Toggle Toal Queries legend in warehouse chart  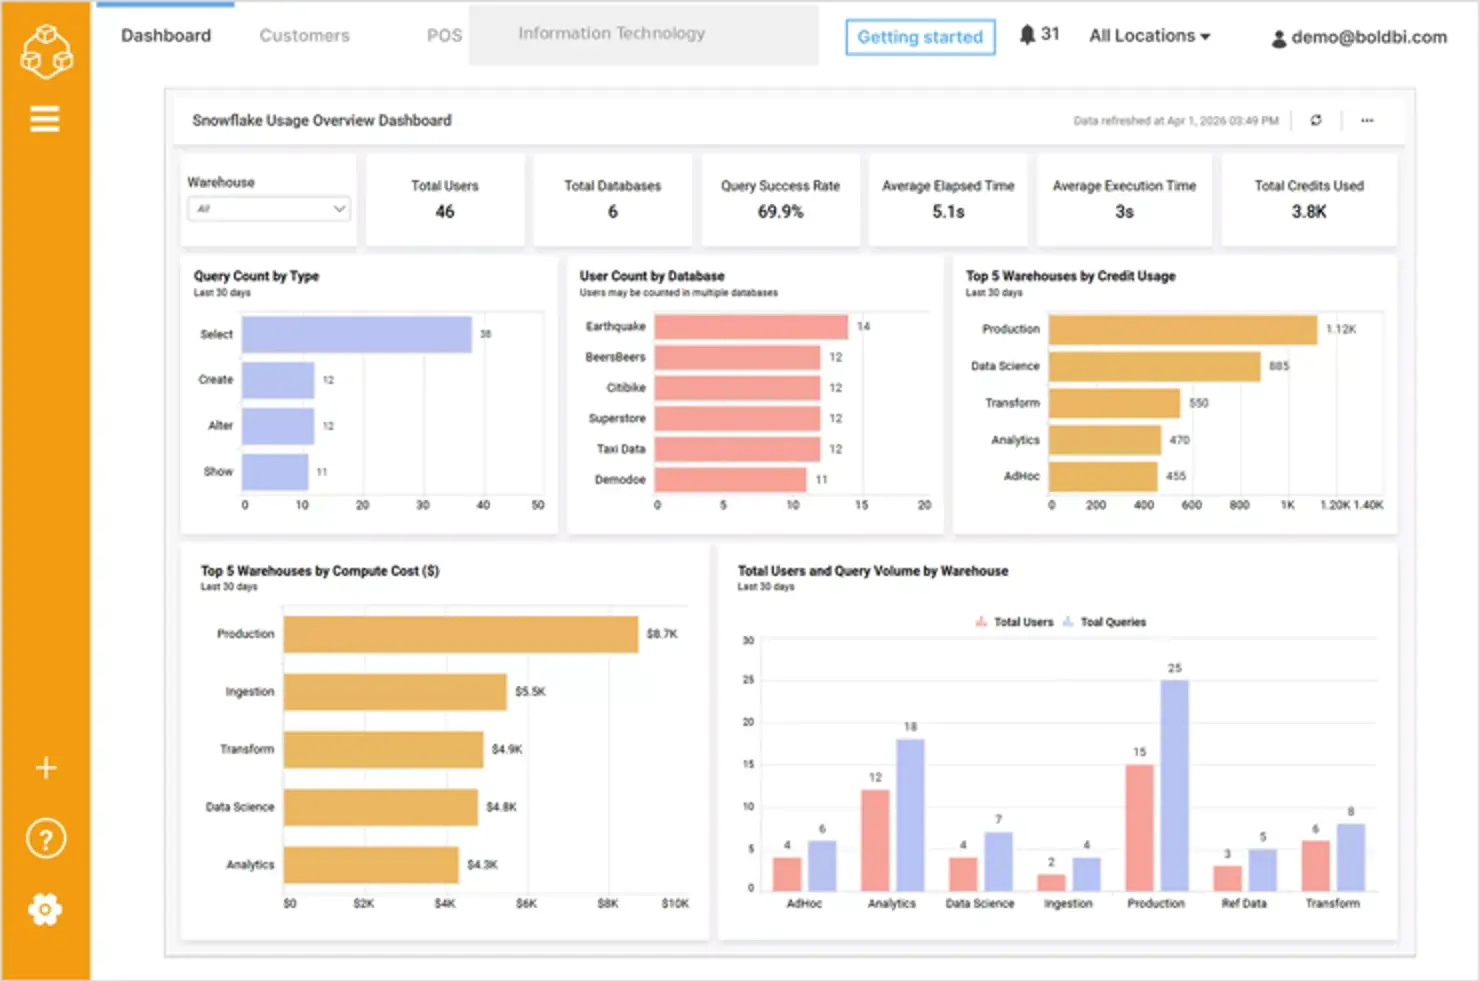click(x=1104, y=622)
